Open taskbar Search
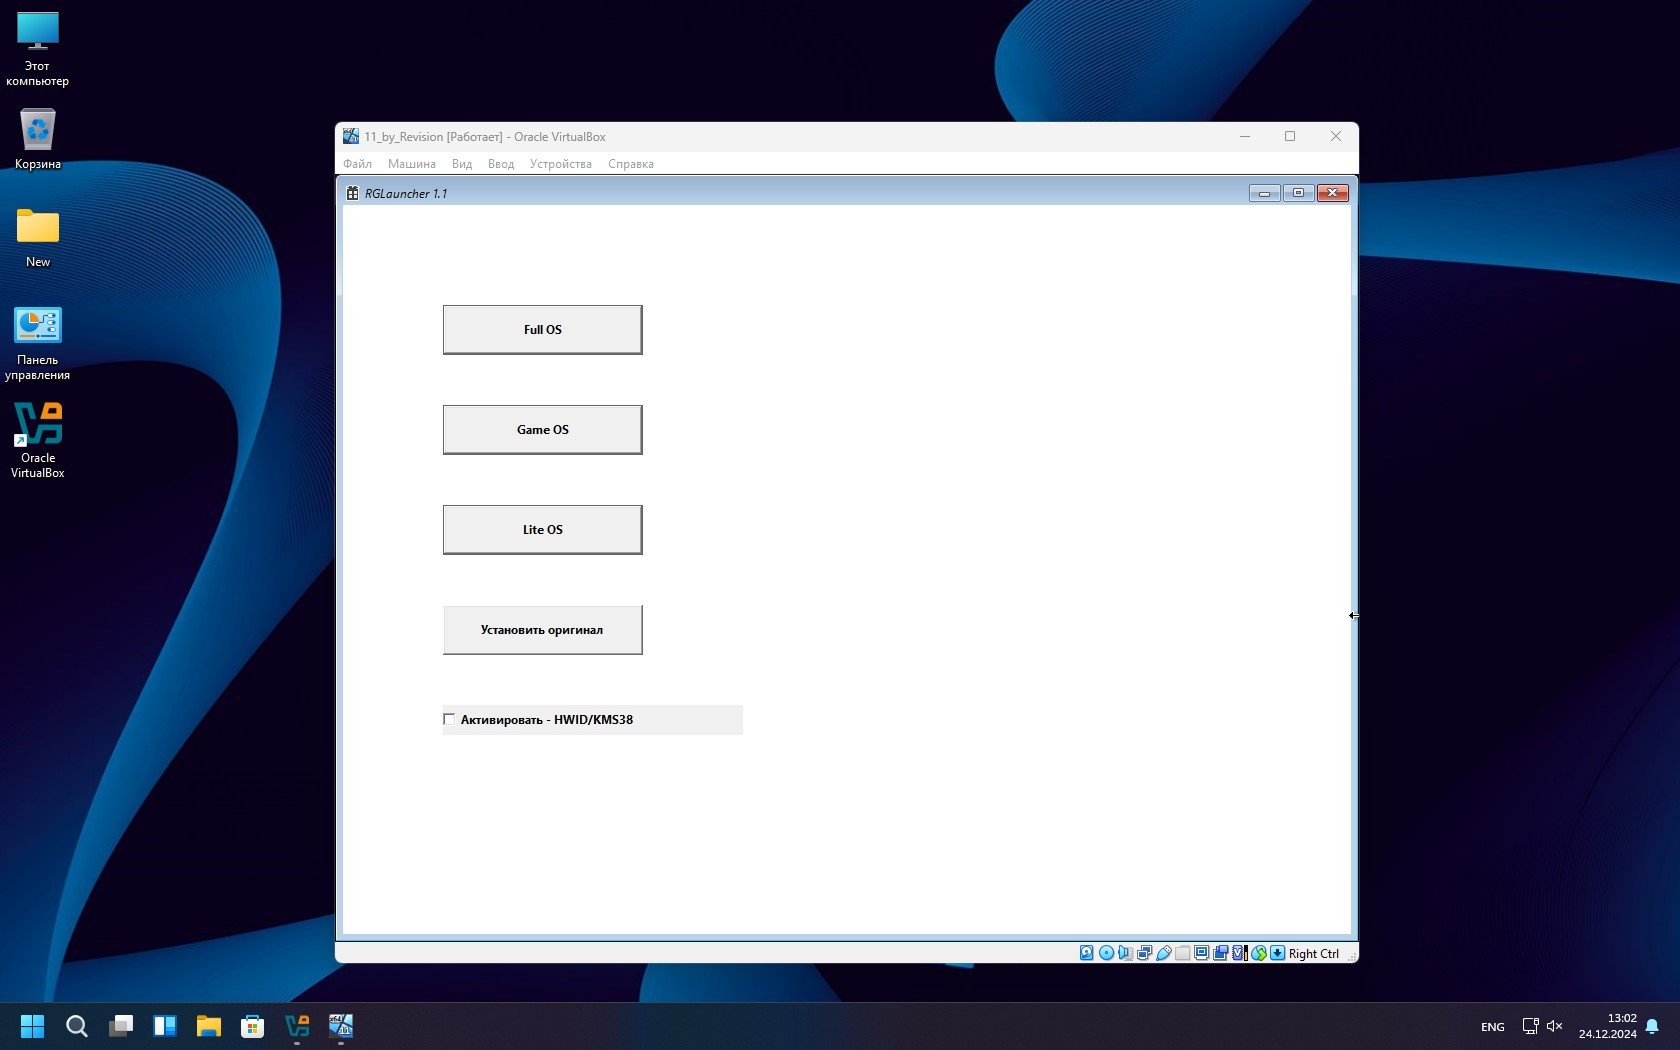The height and width of the screenshot is (1050, 1680). 76,1026
